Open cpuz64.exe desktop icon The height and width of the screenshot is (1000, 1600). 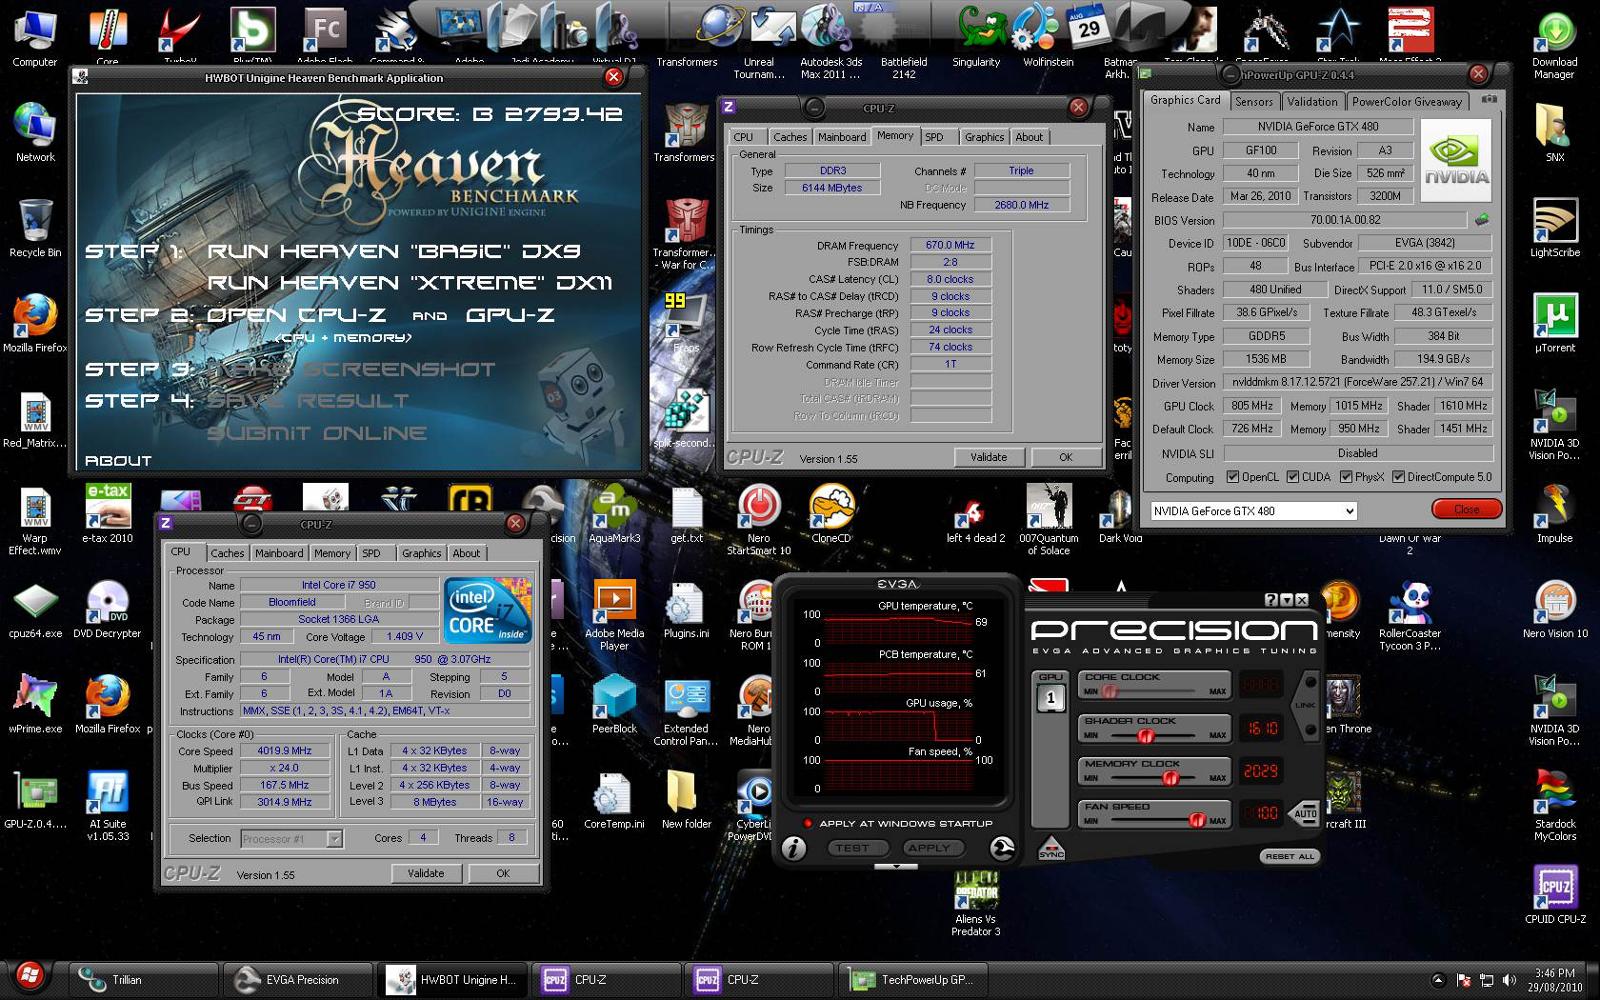(x=35, y=609)
